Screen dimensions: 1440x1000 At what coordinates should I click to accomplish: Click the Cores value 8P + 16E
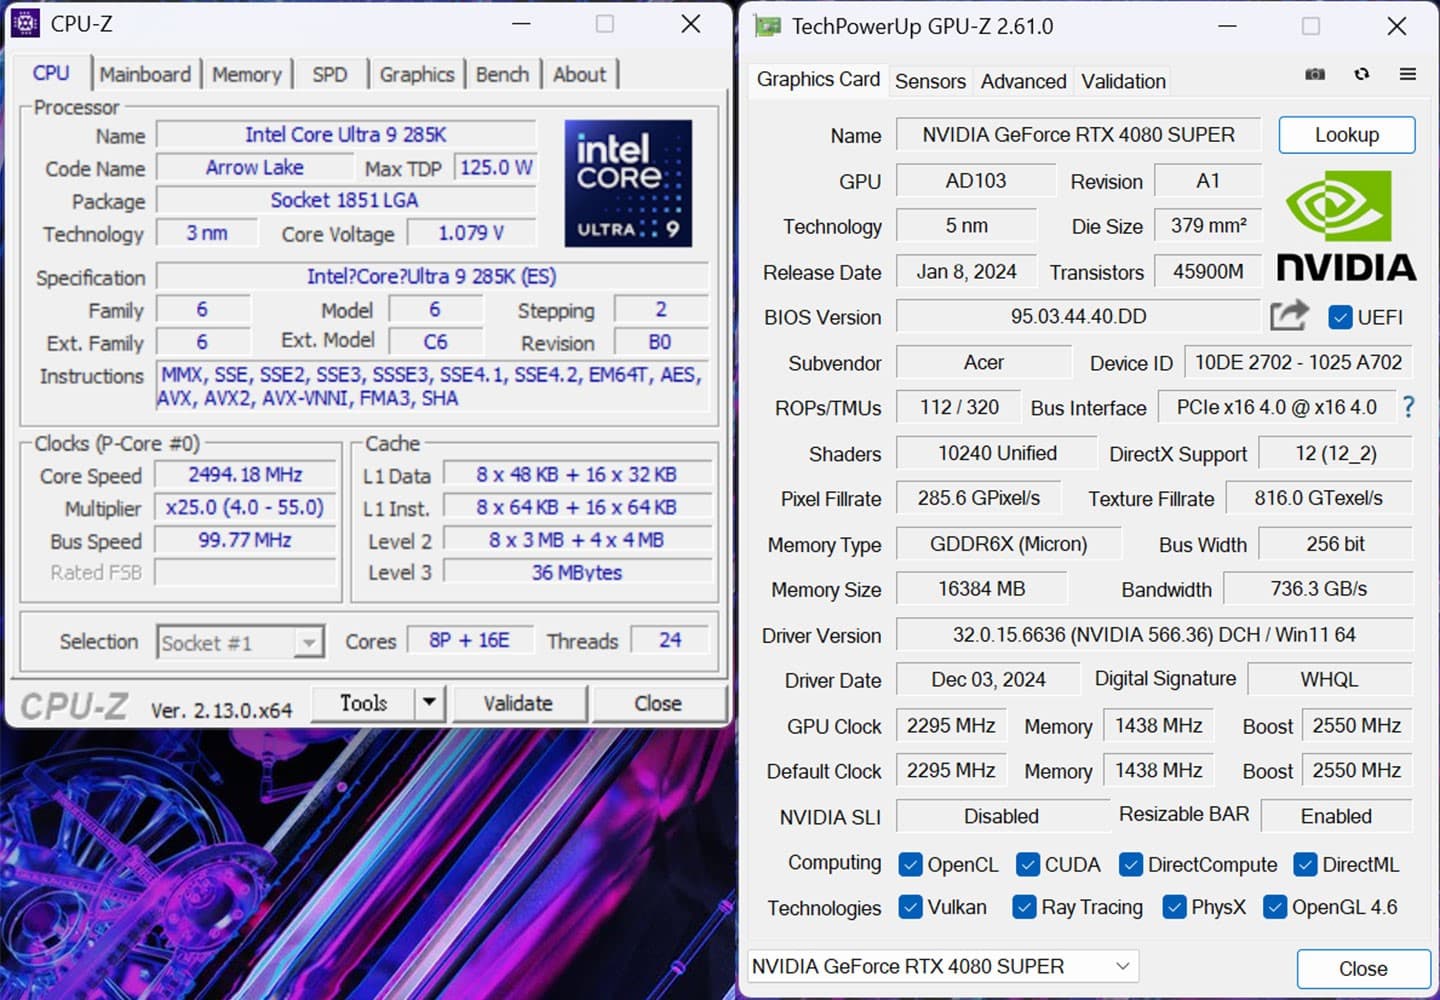(x=469, y=640)
